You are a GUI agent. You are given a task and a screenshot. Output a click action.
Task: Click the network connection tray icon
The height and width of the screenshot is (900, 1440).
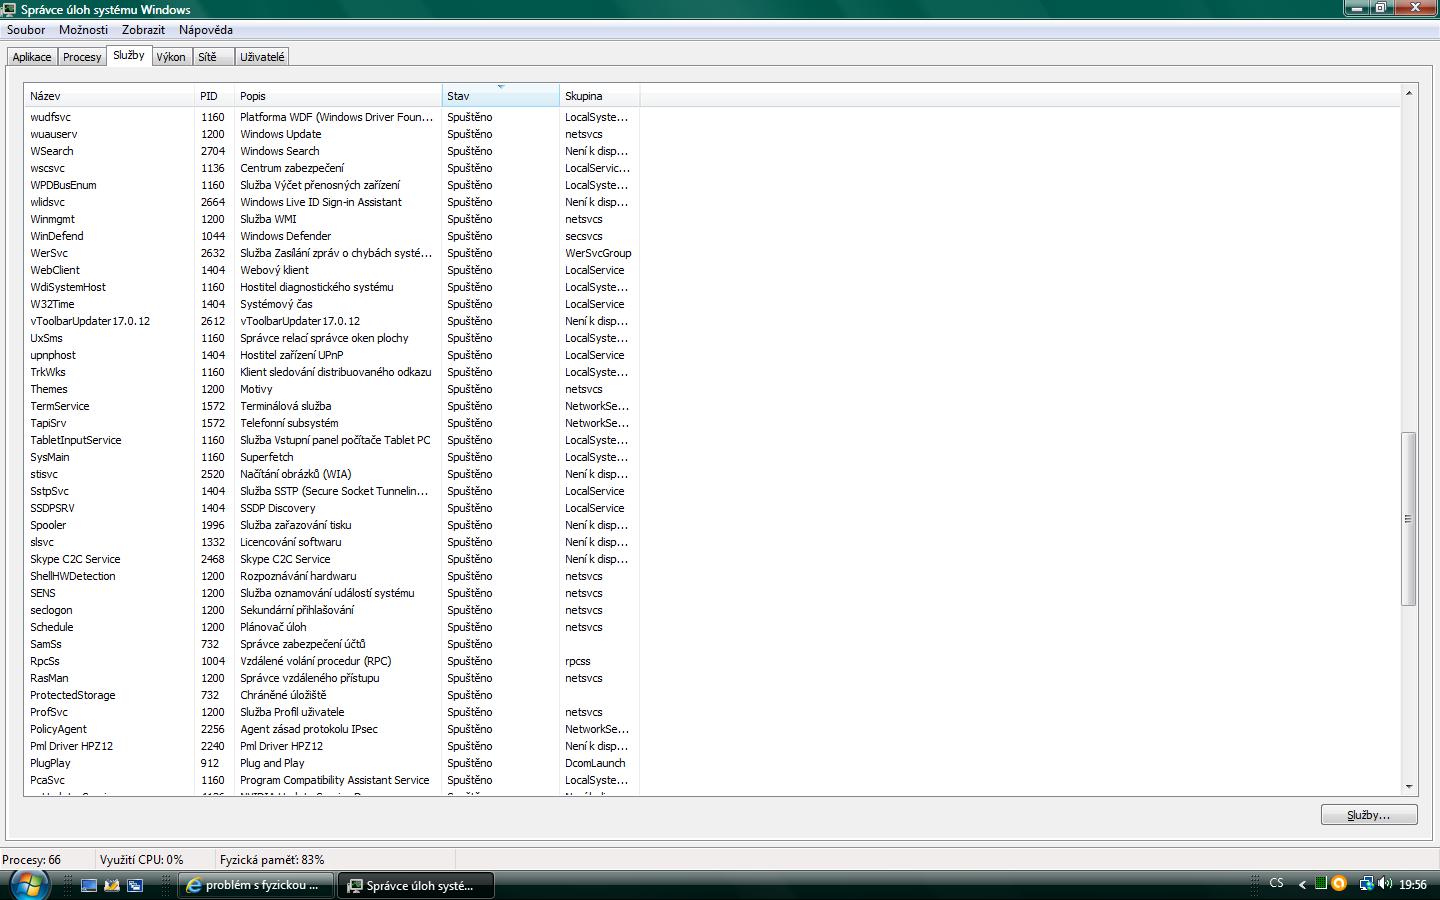pyautogui.click(x=1365, y=884)
